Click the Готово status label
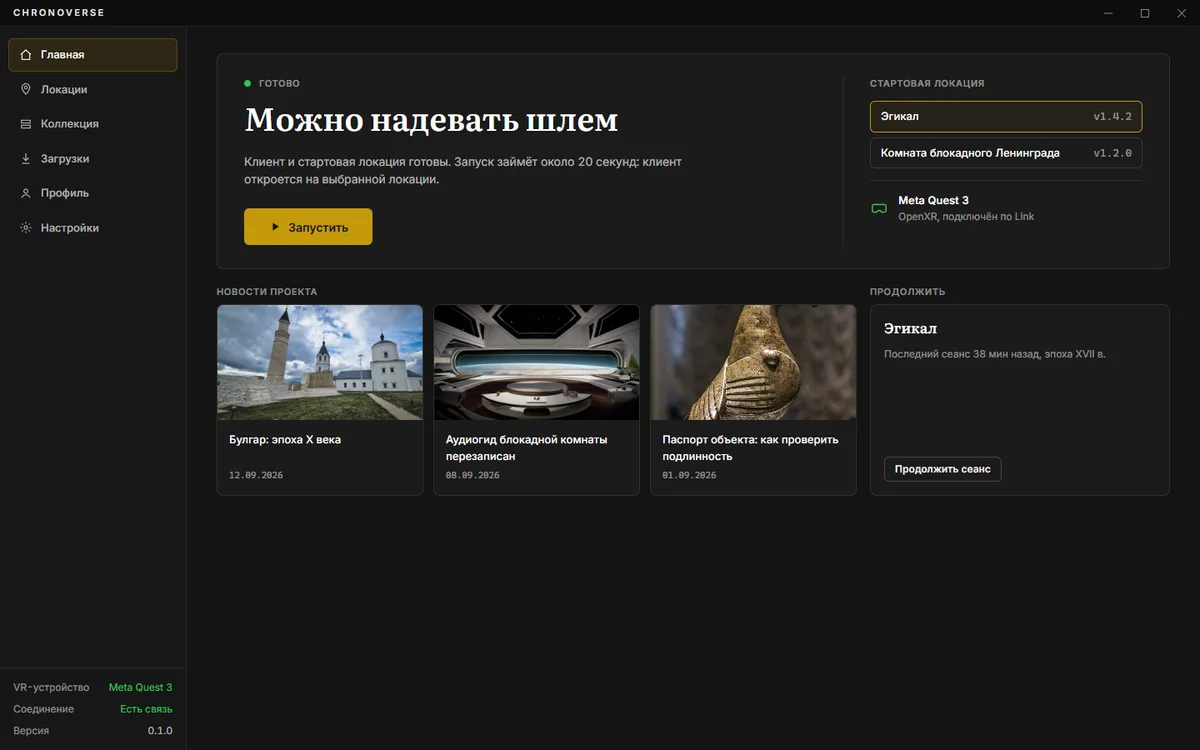 point(279,84)
